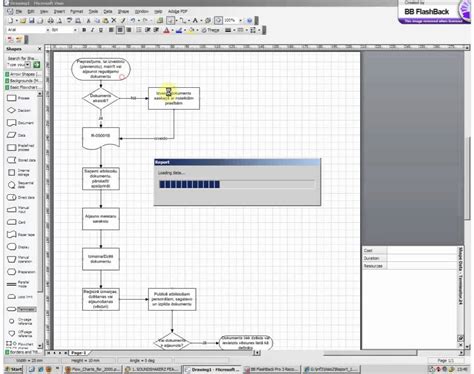Click the Undo arrow icon
Screen dimensions: 474x374
[x=133, y=21]
